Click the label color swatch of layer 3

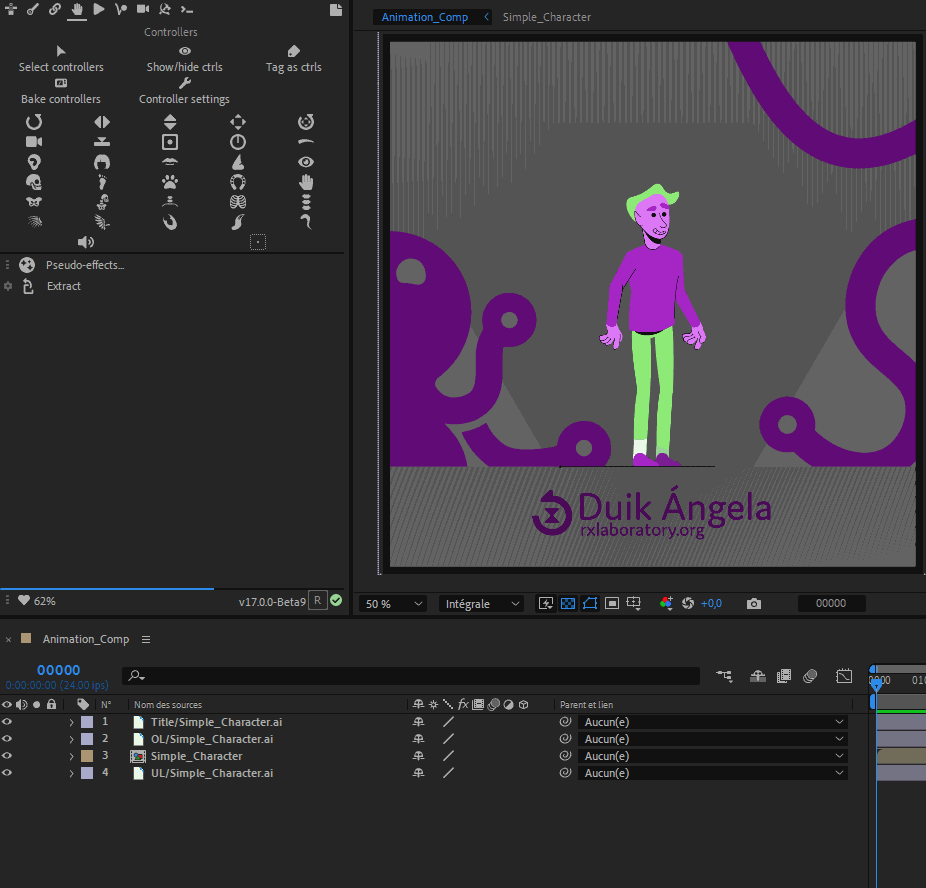[87, 756]
